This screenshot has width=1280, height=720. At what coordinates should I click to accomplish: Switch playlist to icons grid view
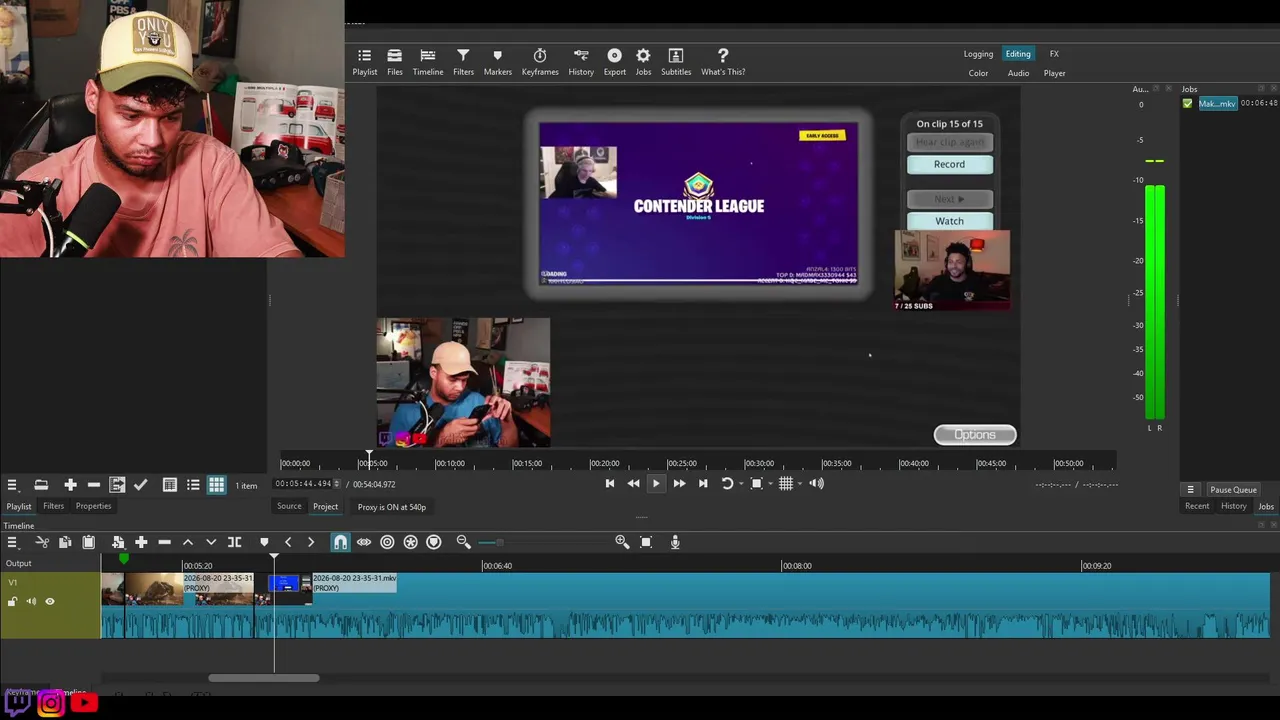click(216, 485)
